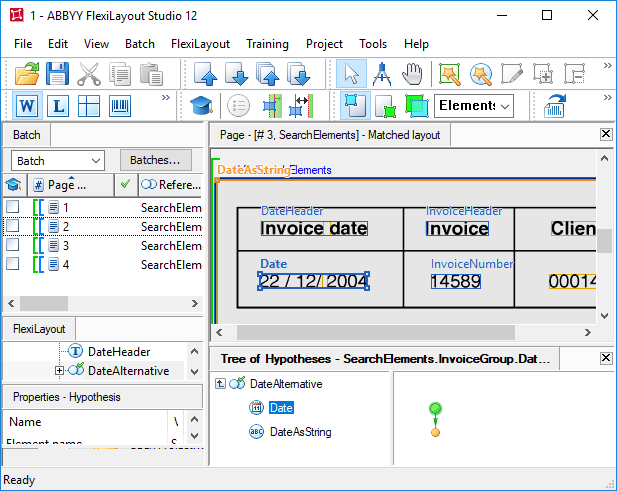The height and width of the screenshot is (491, 617).
Task: Click the stacked pages up-arrow icon
Action: point(268,74)
